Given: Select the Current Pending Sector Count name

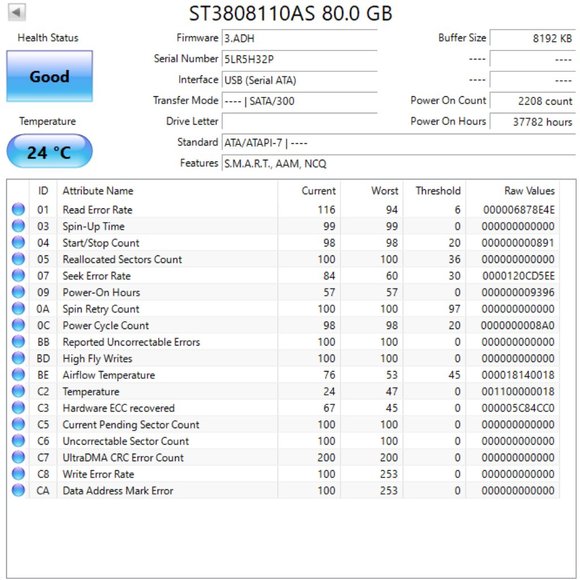Looking at the screenshot, I should coord(131,425).
